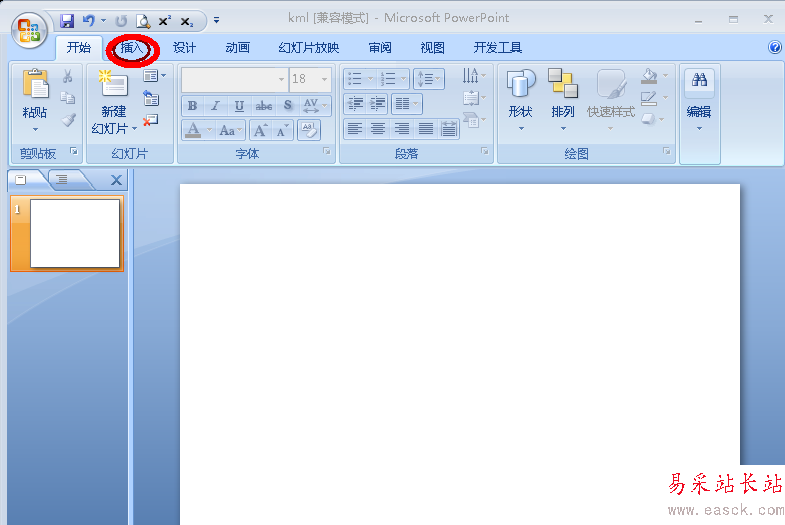Toggle italic formatting
The image size is (785, 525).
[215, 106]
